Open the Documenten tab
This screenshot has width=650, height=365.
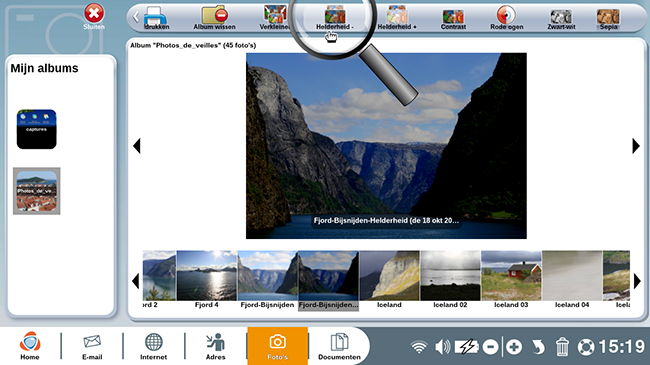pos(339,347)
